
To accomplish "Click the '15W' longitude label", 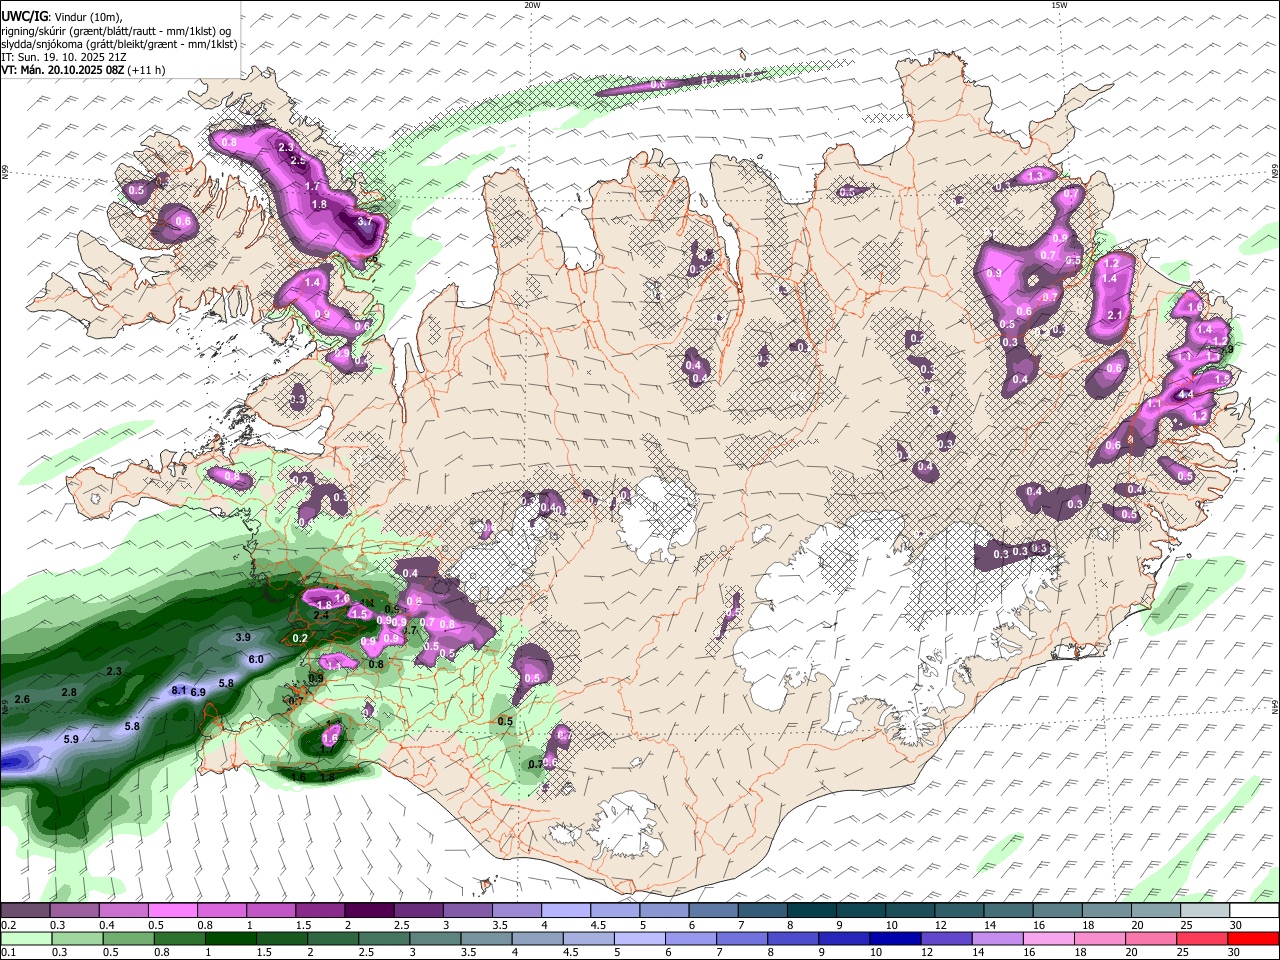I will 1059,5.
